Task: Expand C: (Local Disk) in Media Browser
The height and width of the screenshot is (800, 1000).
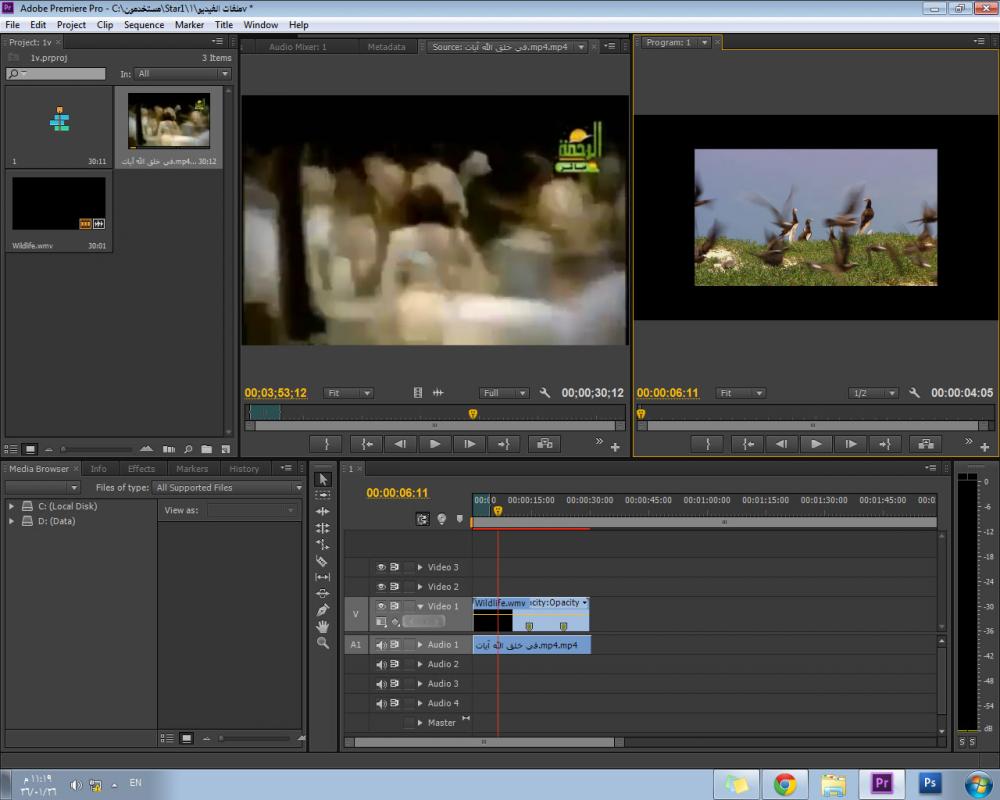Action: coord(11,506)
